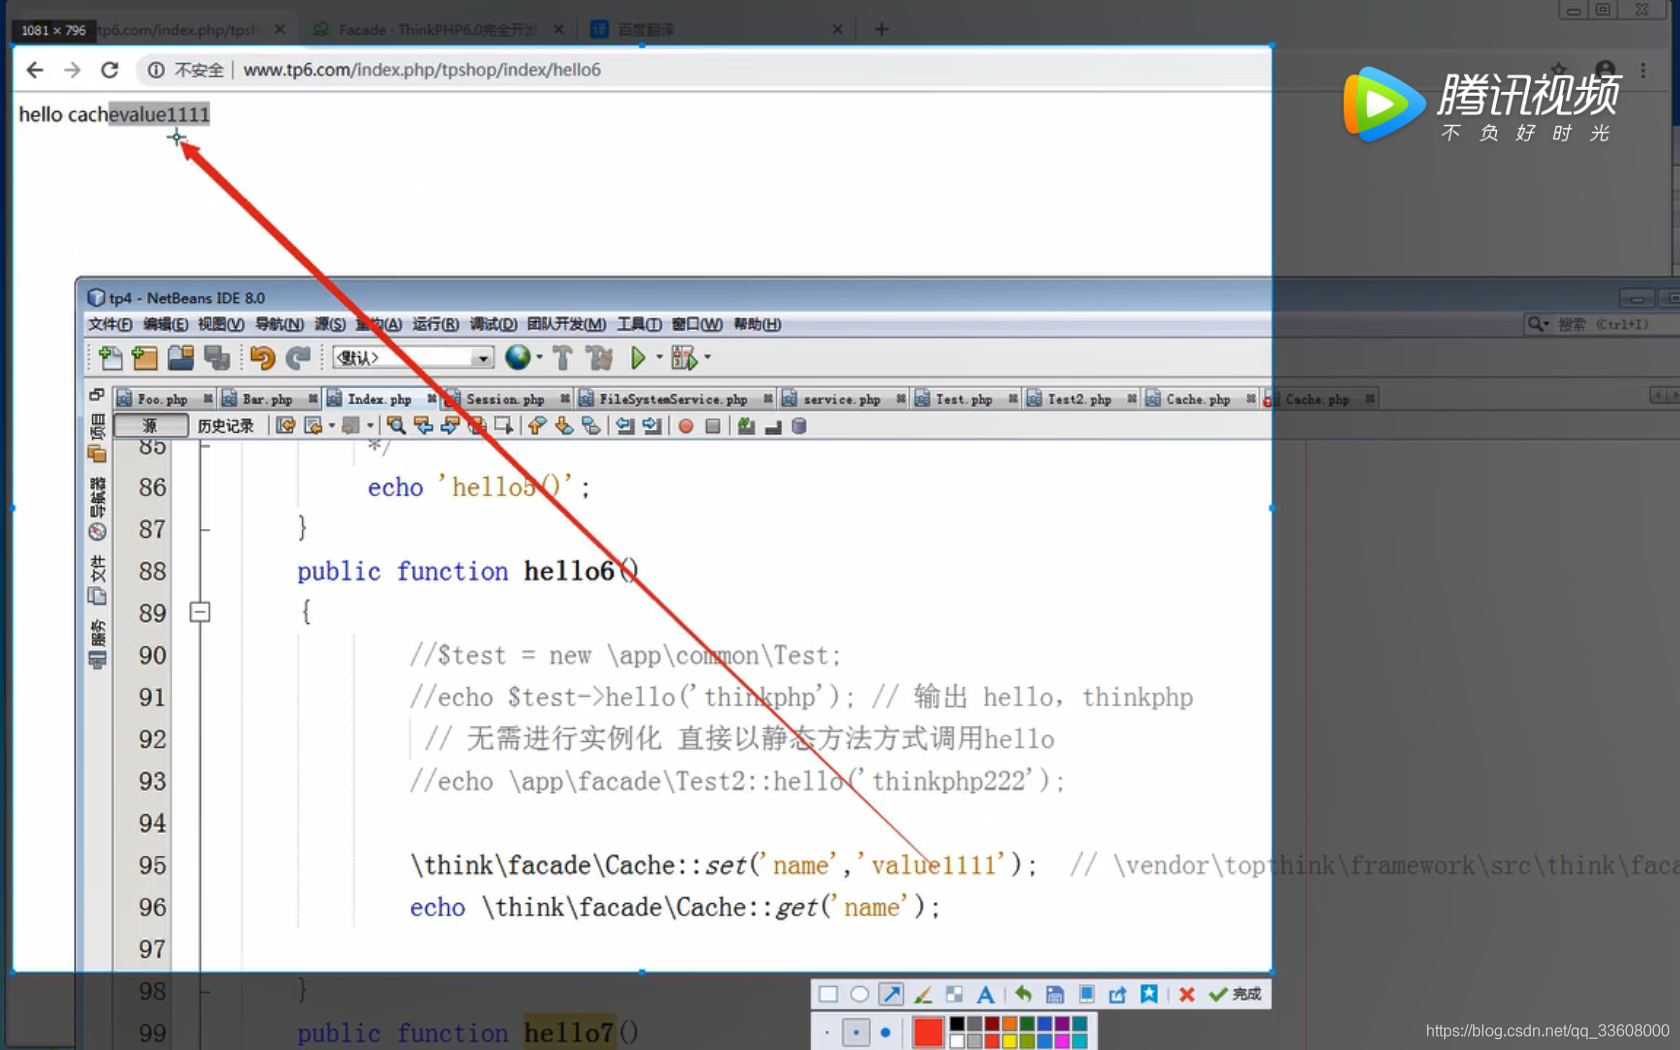Image resolution: width=1680 pixels, height=1050 pixels.
Task: Pick the black color swatch
Action: coord(957,1024)
